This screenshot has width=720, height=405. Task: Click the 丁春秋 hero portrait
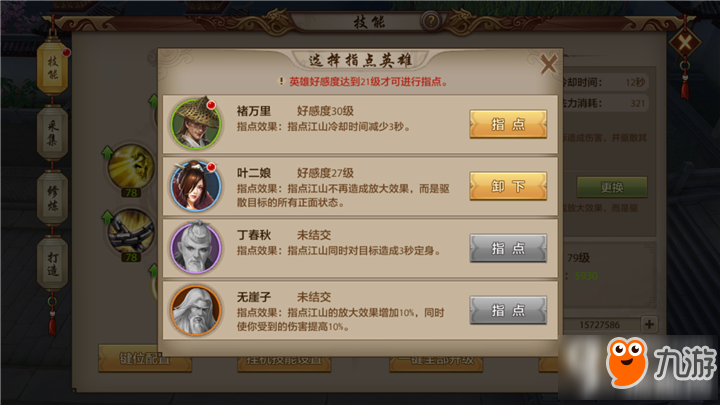tap(196, 248)
